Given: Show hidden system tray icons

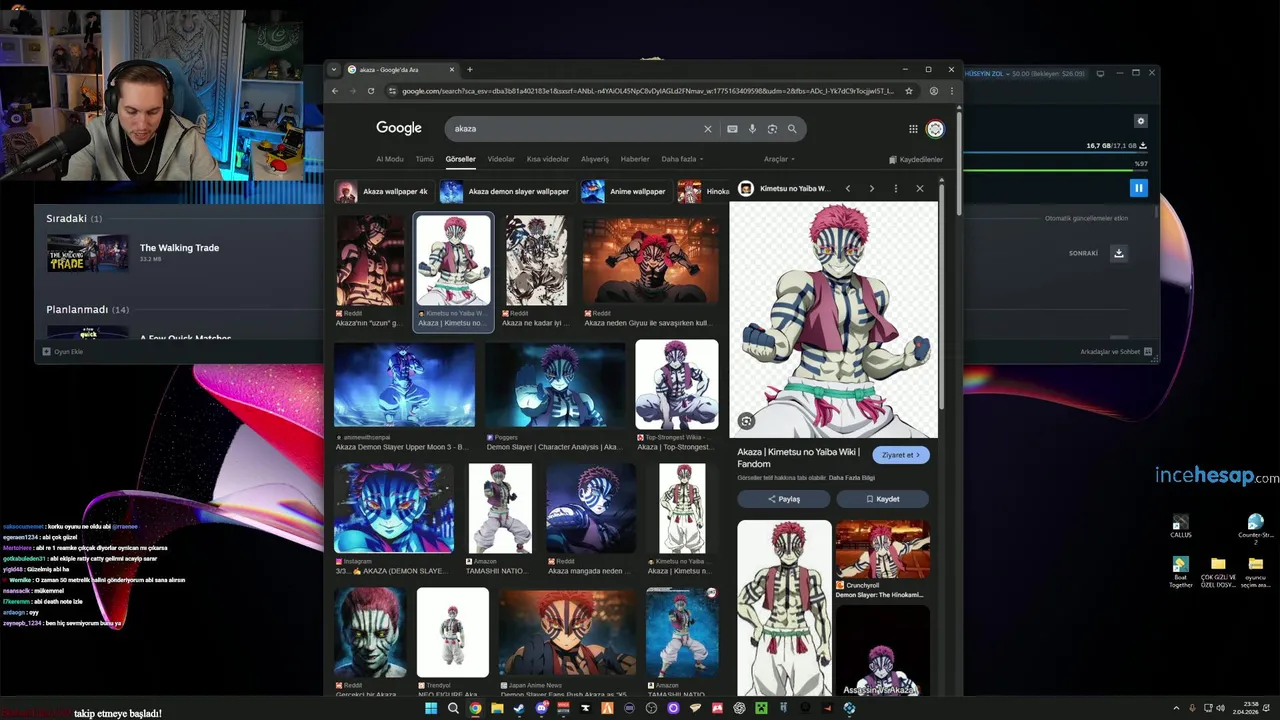Looking at the screenshot, I should 1176,708.
